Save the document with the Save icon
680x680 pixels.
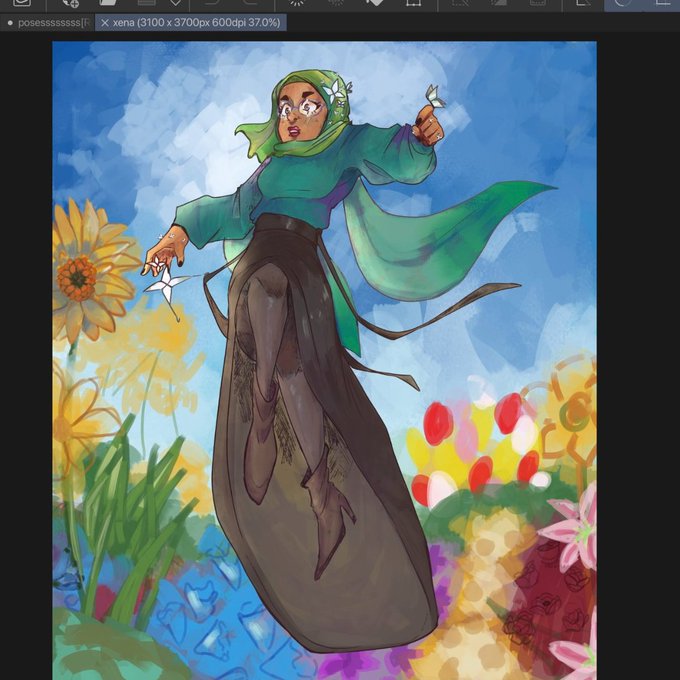coord(147,2)
